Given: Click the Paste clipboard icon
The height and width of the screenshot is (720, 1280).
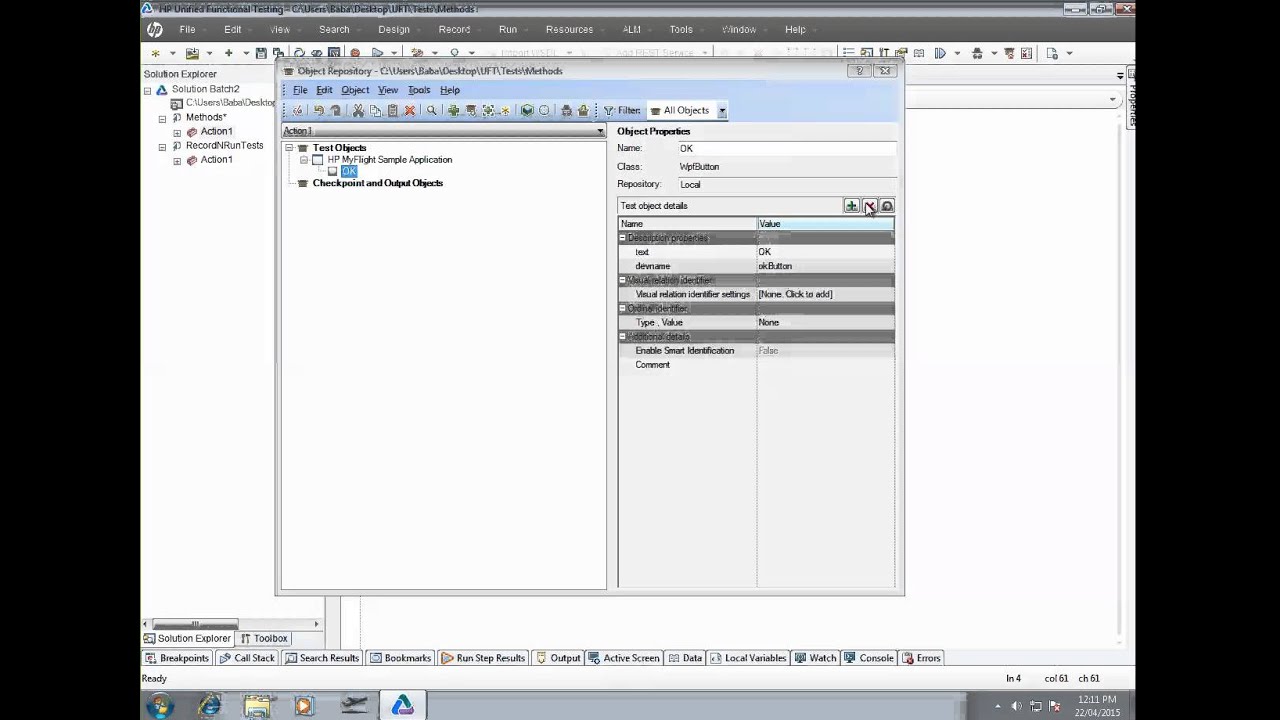Looking at the screenshot, I should (392, 110).
